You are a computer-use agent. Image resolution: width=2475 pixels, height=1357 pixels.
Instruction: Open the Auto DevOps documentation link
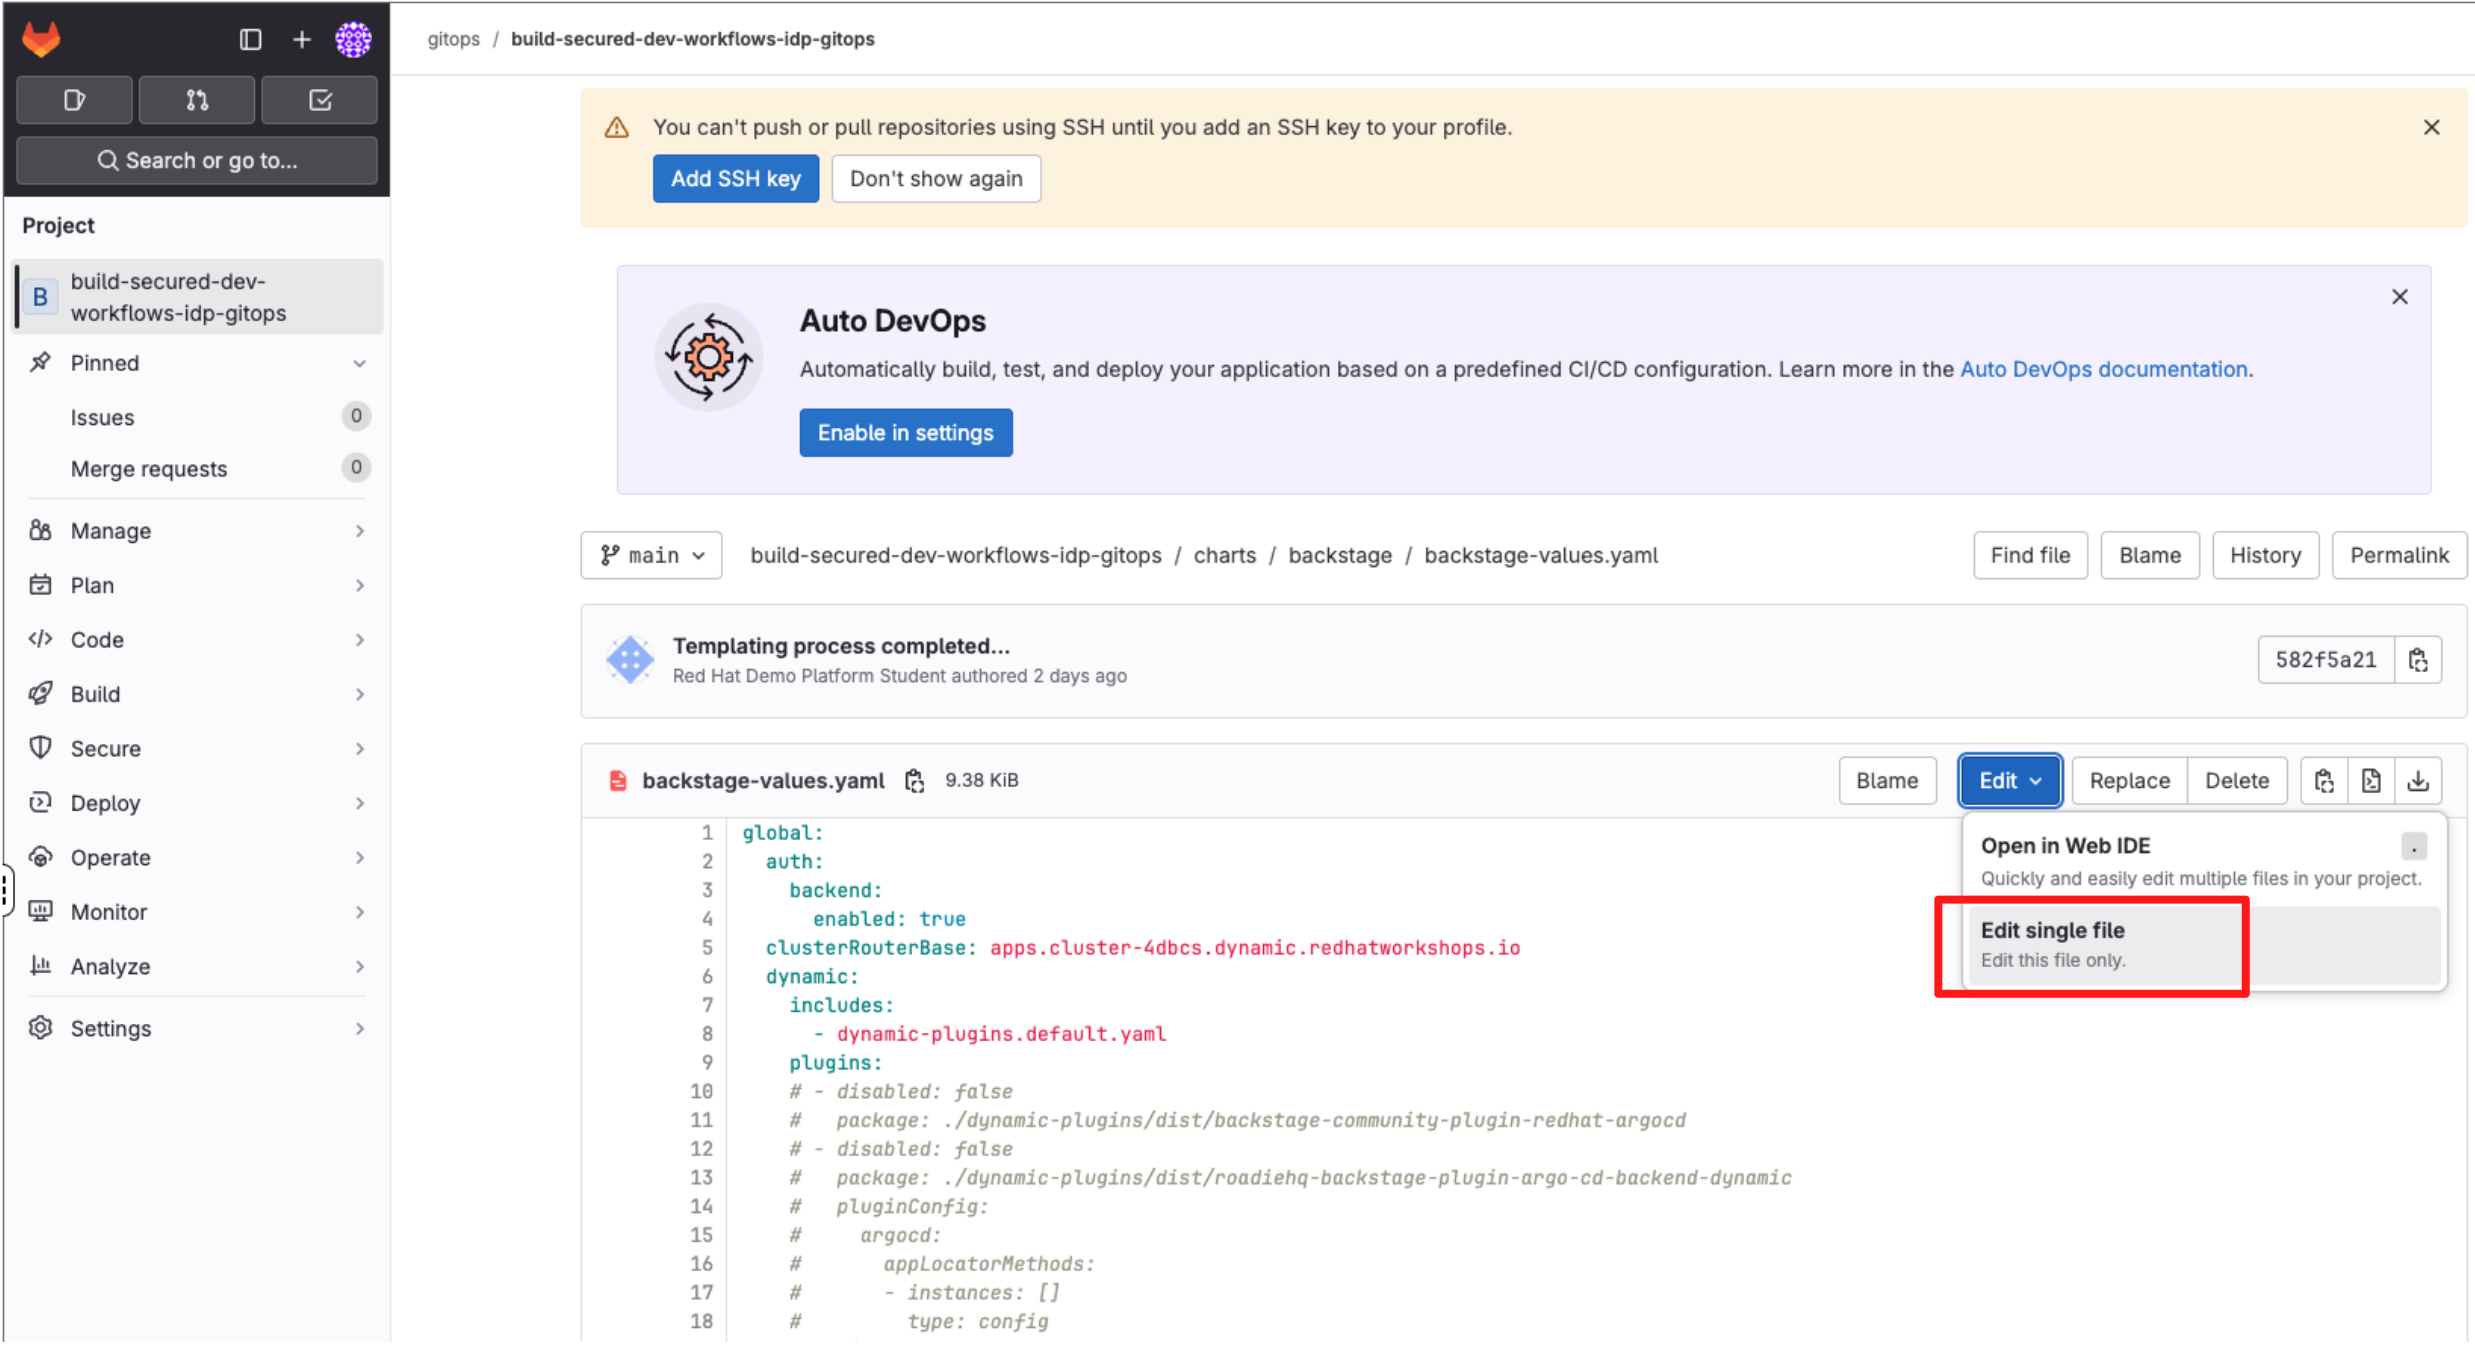[x=2103, y=369]
